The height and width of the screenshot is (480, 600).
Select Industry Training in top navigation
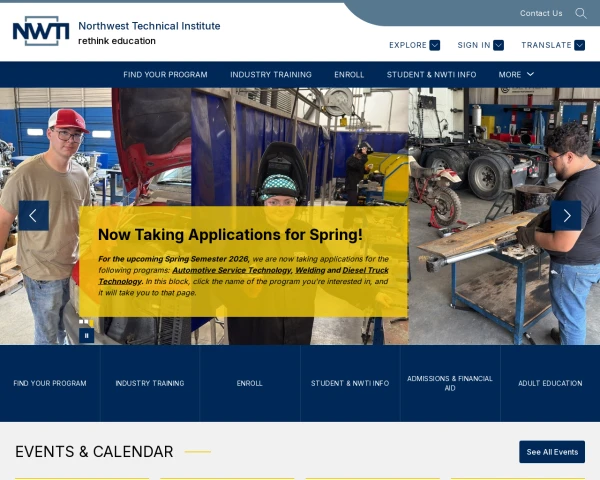270,74
